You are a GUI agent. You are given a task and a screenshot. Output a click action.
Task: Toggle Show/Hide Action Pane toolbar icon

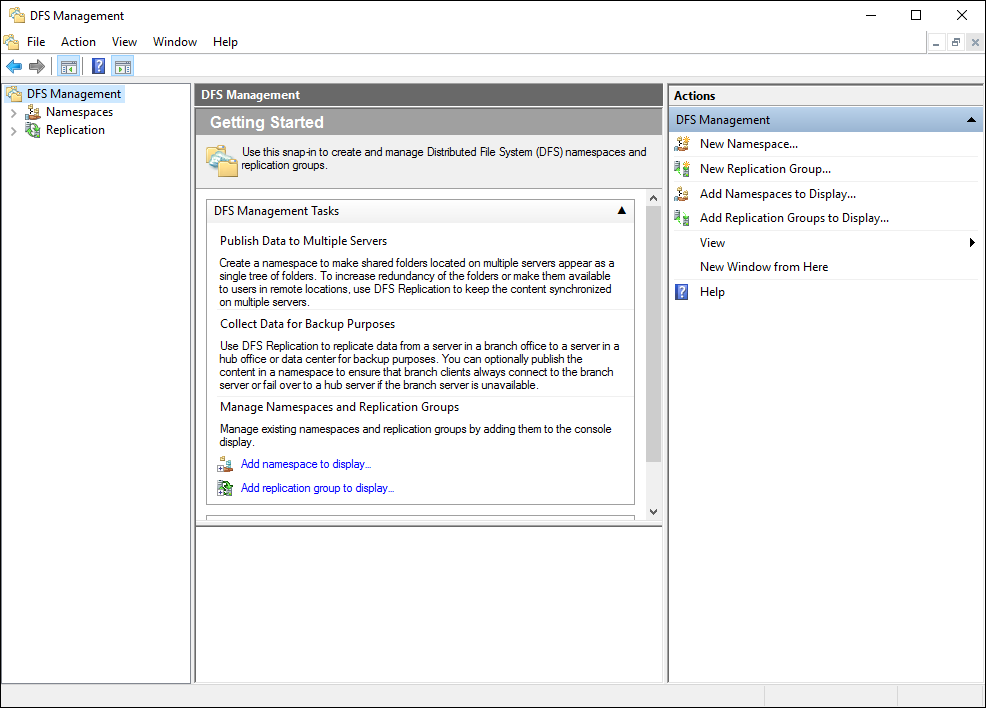(x=123, y=67)
